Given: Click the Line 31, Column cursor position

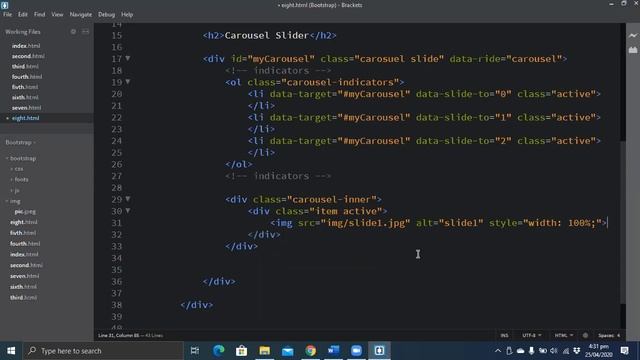Looking at the screenshot, I should click(118, 335).
